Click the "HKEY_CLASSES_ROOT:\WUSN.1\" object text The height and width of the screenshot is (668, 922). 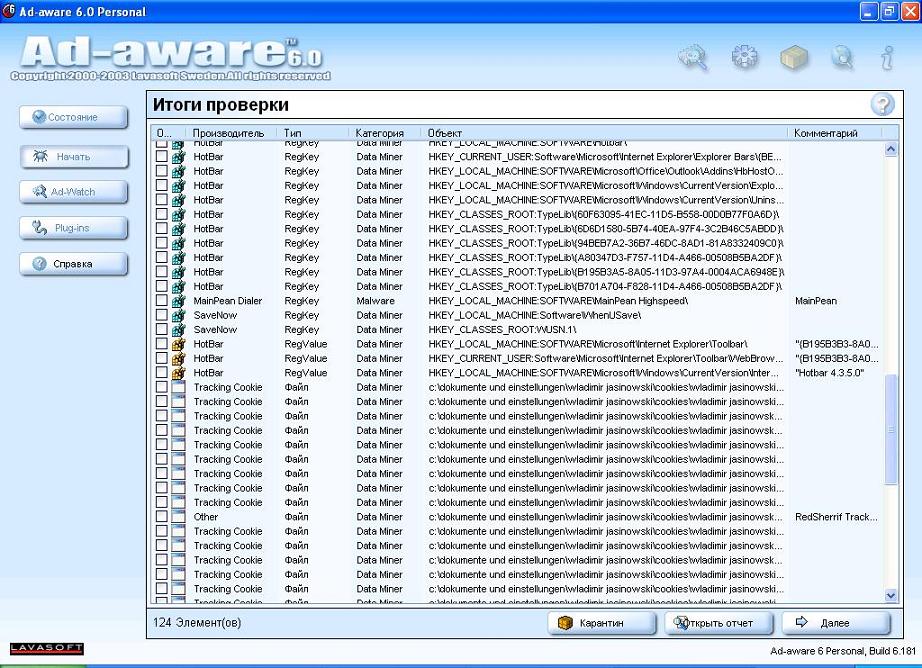coord(502,330)
